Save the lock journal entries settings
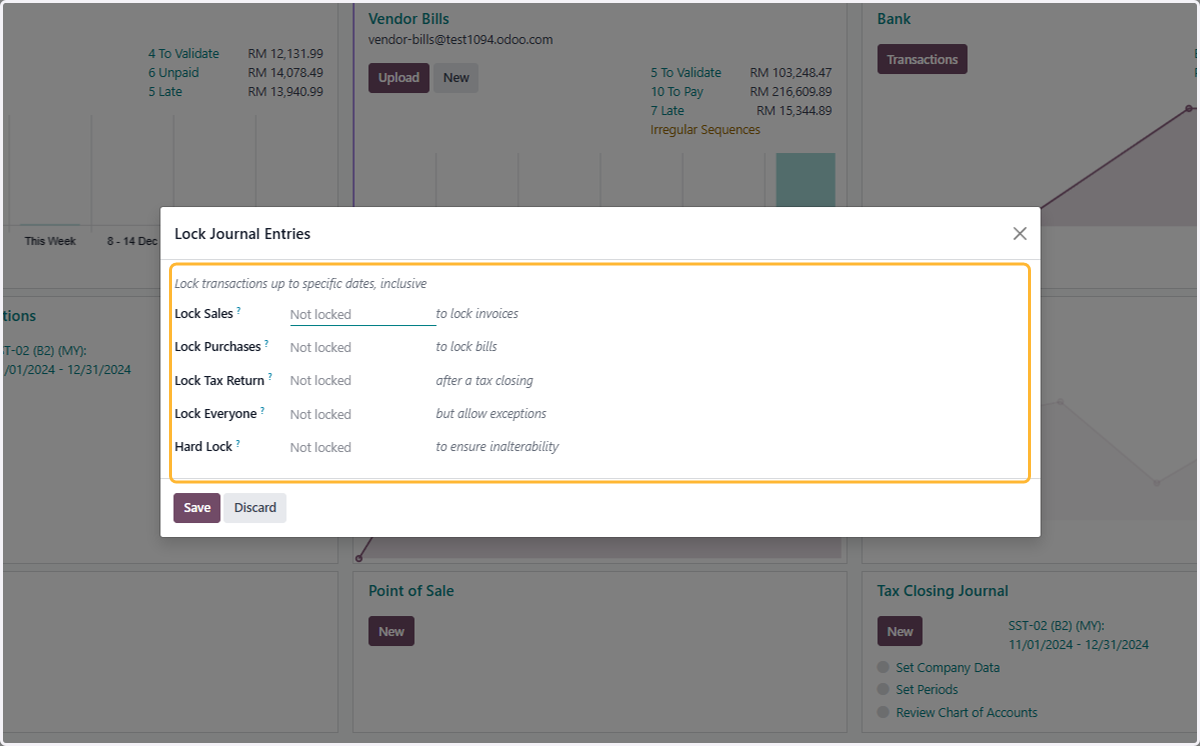The image size is (1200, 746). (197, 508)
